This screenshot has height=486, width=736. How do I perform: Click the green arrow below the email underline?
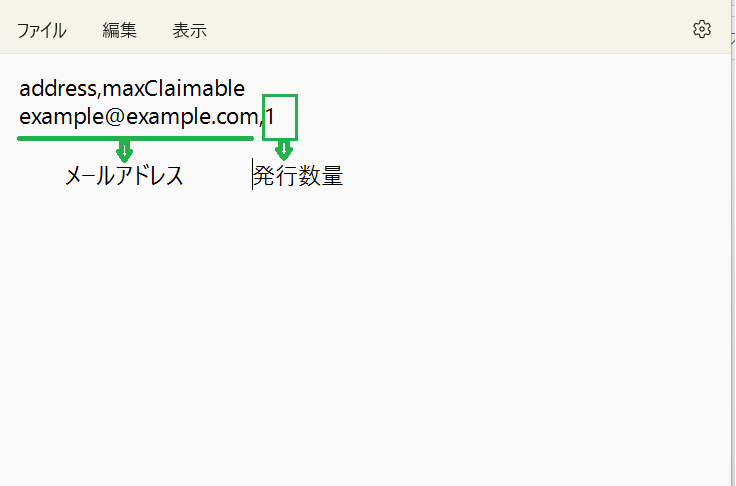point(124,151)
